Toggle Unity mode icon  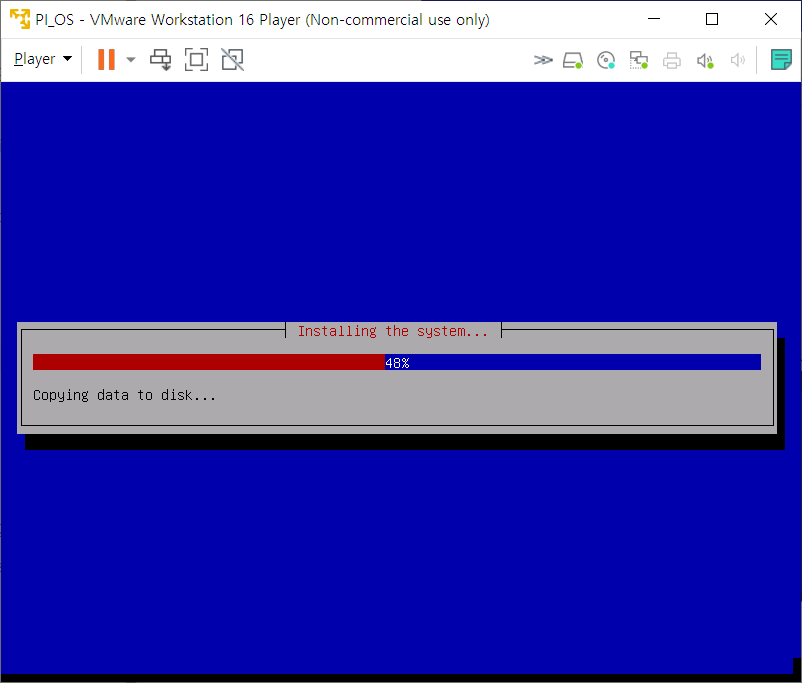tap(232, 59)
